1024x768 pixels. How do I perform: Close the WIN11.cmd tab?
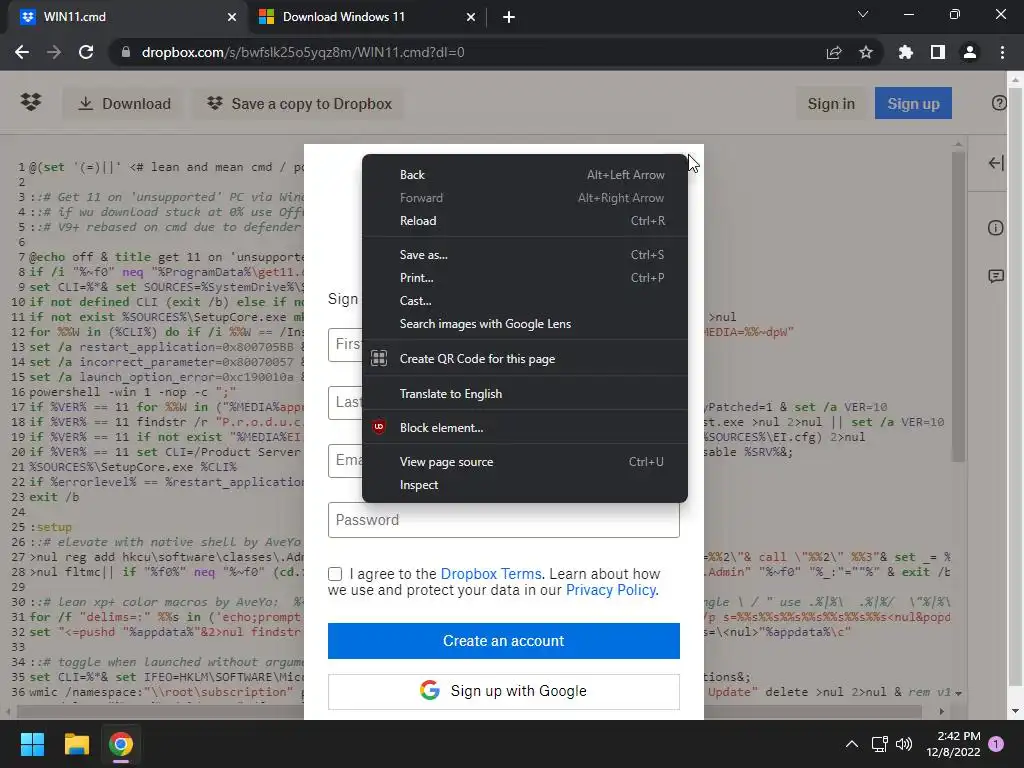coord(232,17)
